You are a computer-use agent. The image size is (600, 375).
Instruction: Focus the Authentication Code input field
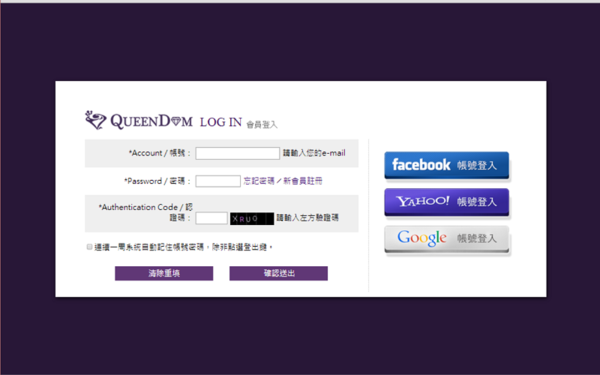point(211,218)
